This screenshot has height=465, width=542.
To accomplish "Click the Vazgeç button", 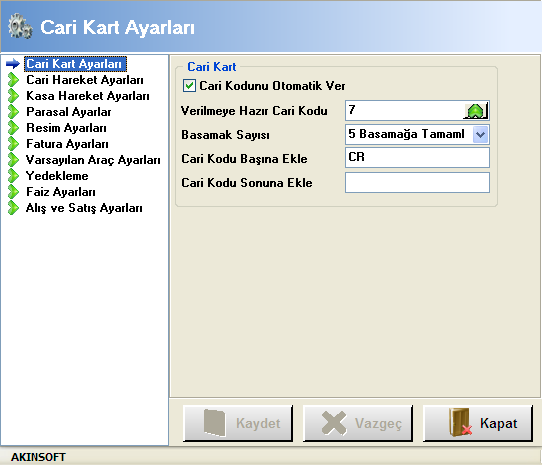I will (x=358, y=424).
